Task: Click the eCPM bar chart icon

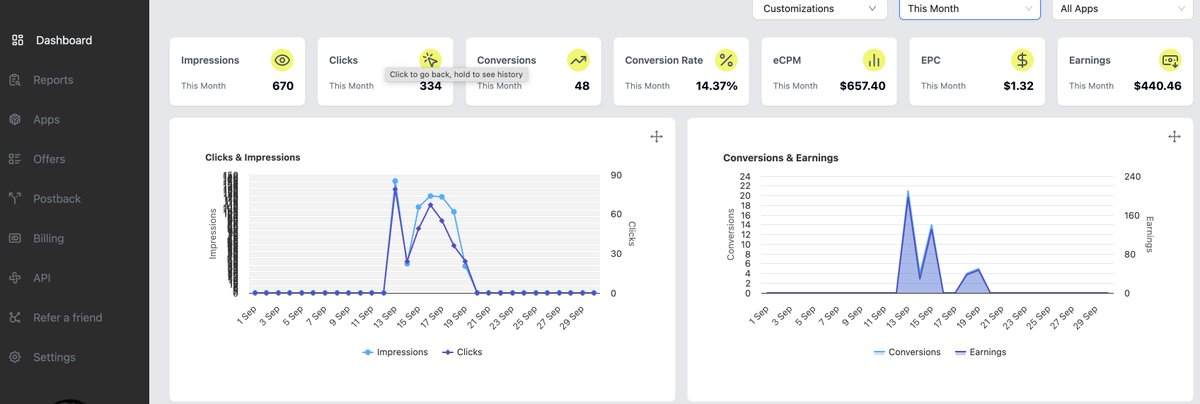Action: coord(874,60)
